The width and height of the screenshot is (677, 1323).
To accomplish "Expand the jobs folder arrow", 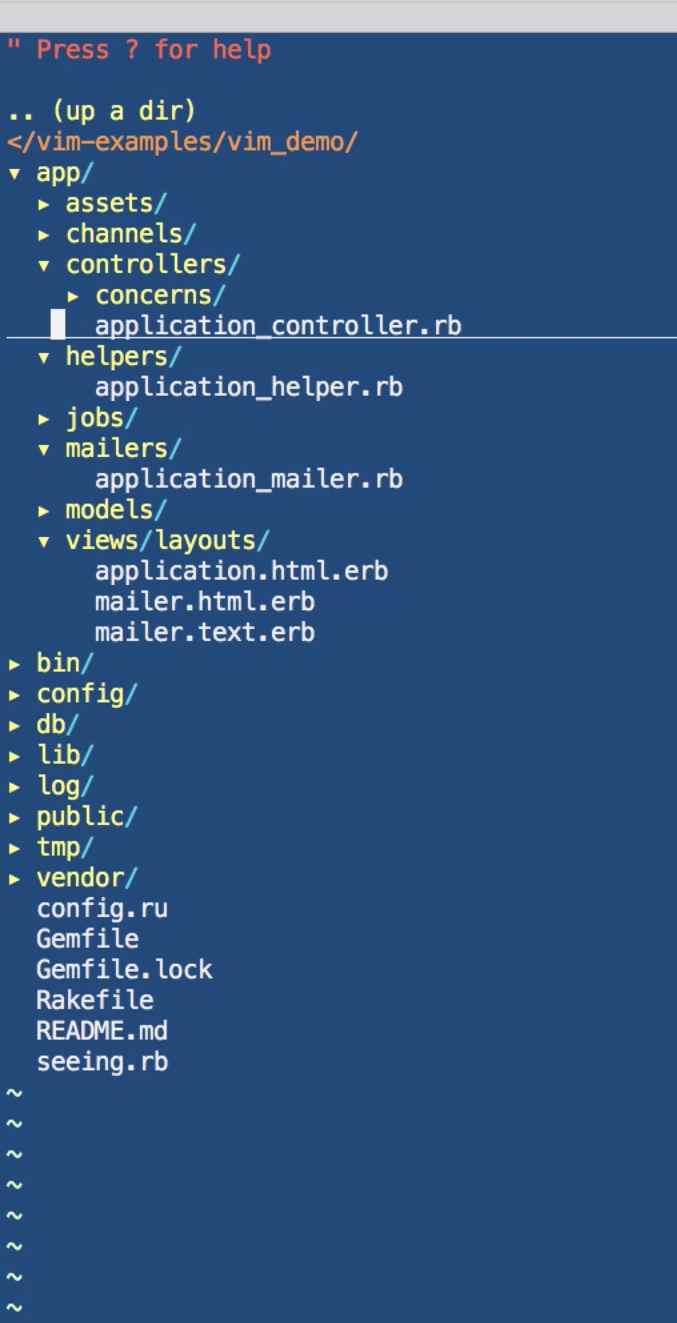I will 43,418.
